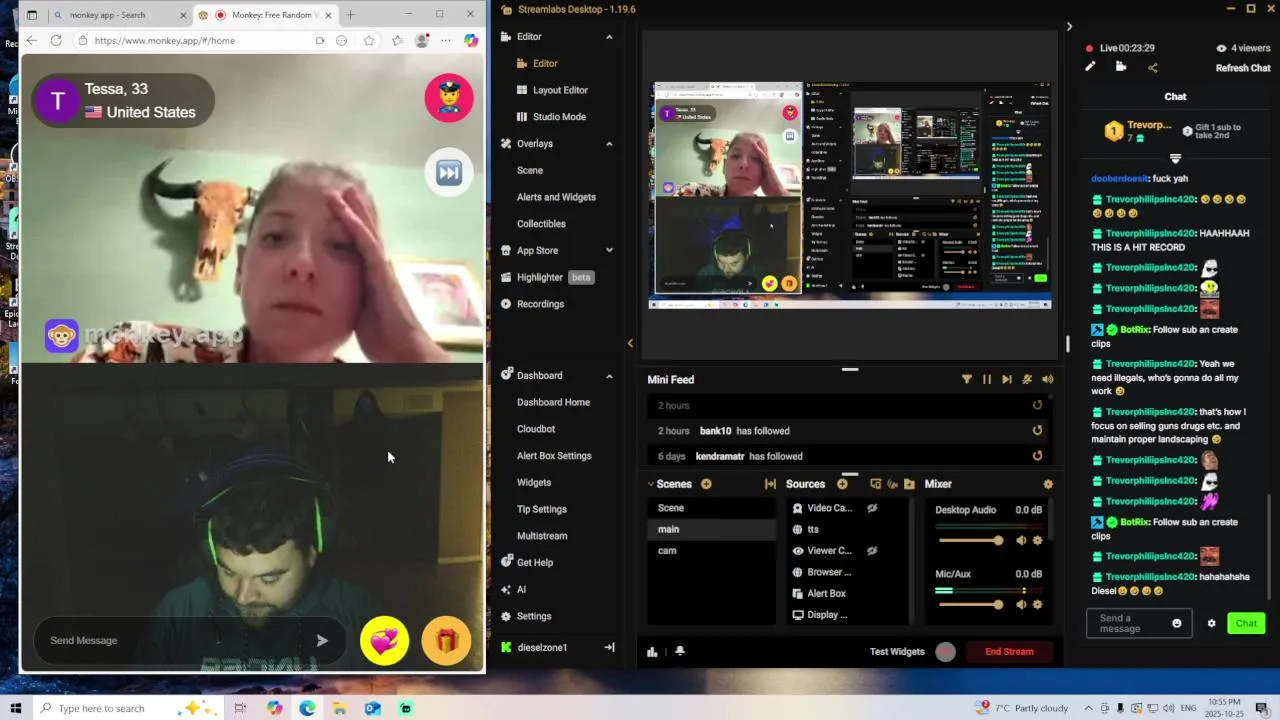Click the End Stream button

[x=1009, y=652]
